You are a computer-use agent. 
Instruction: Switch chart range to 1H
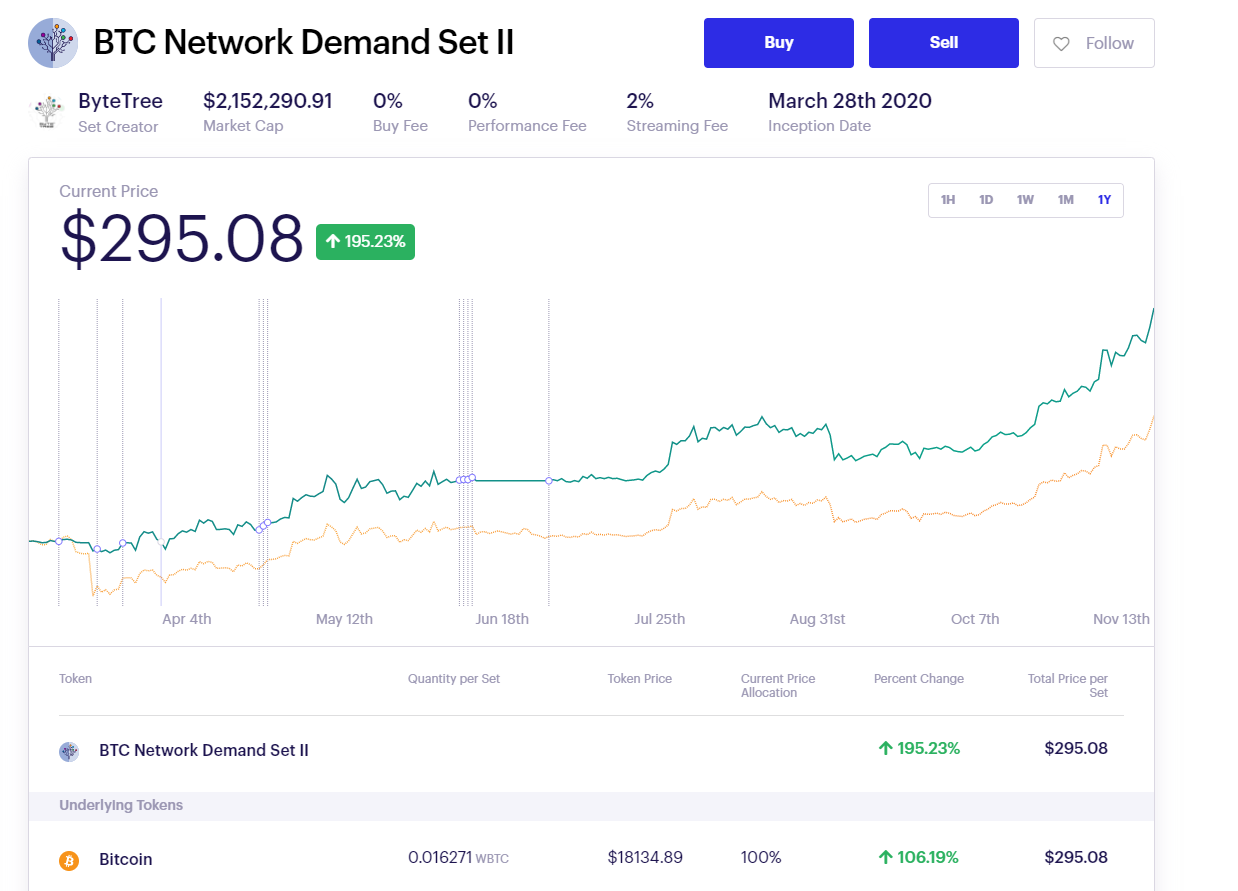[948, 200]
